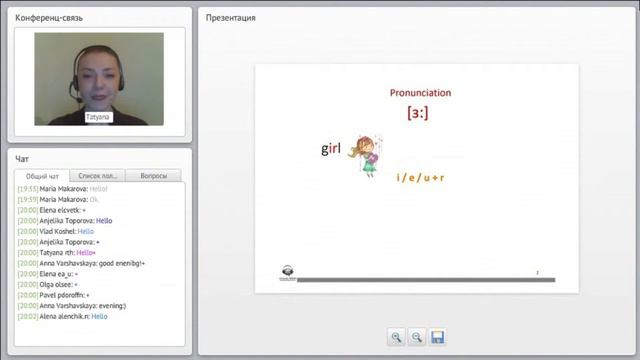Select Anjelika Toporova's 'Hello' message
The width and height of the screenshot is (640, 360).
click(64, 221)
